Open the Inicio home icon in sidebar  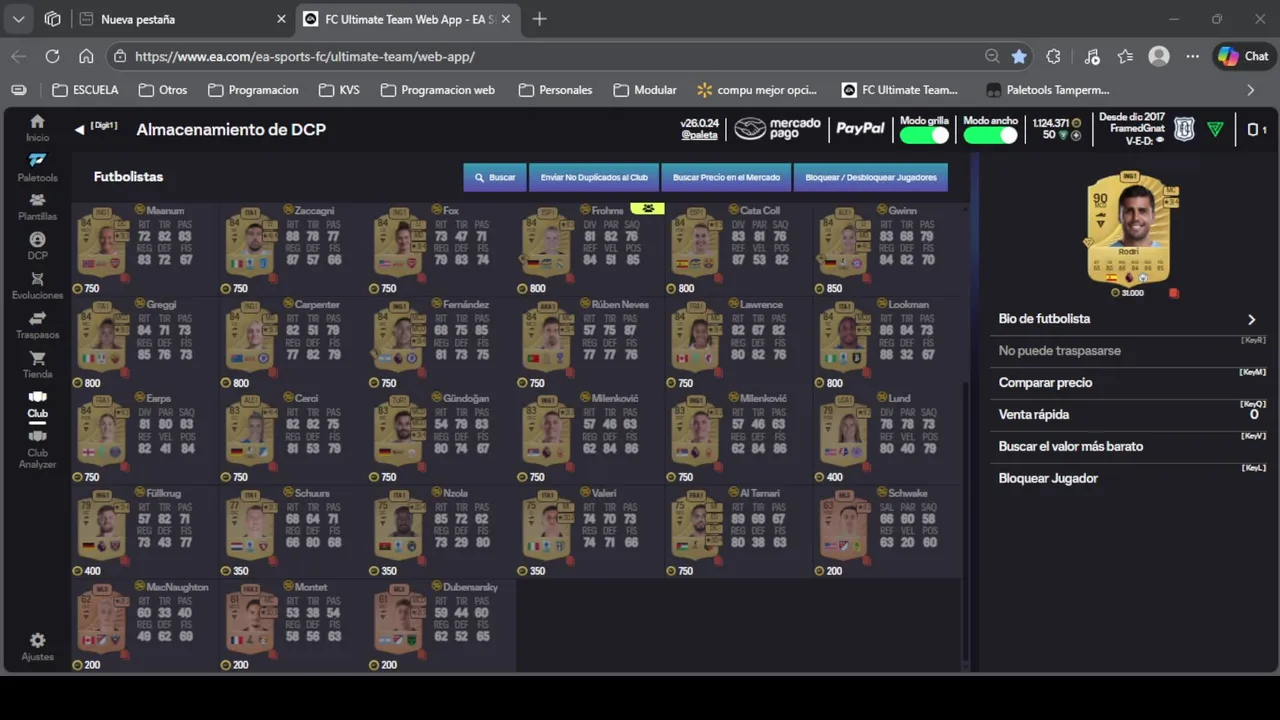[37, 127]
